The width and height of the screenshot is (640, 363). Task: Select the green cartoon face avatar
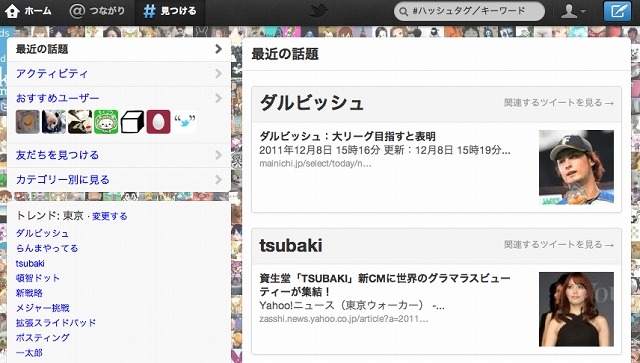coord(106,122)
